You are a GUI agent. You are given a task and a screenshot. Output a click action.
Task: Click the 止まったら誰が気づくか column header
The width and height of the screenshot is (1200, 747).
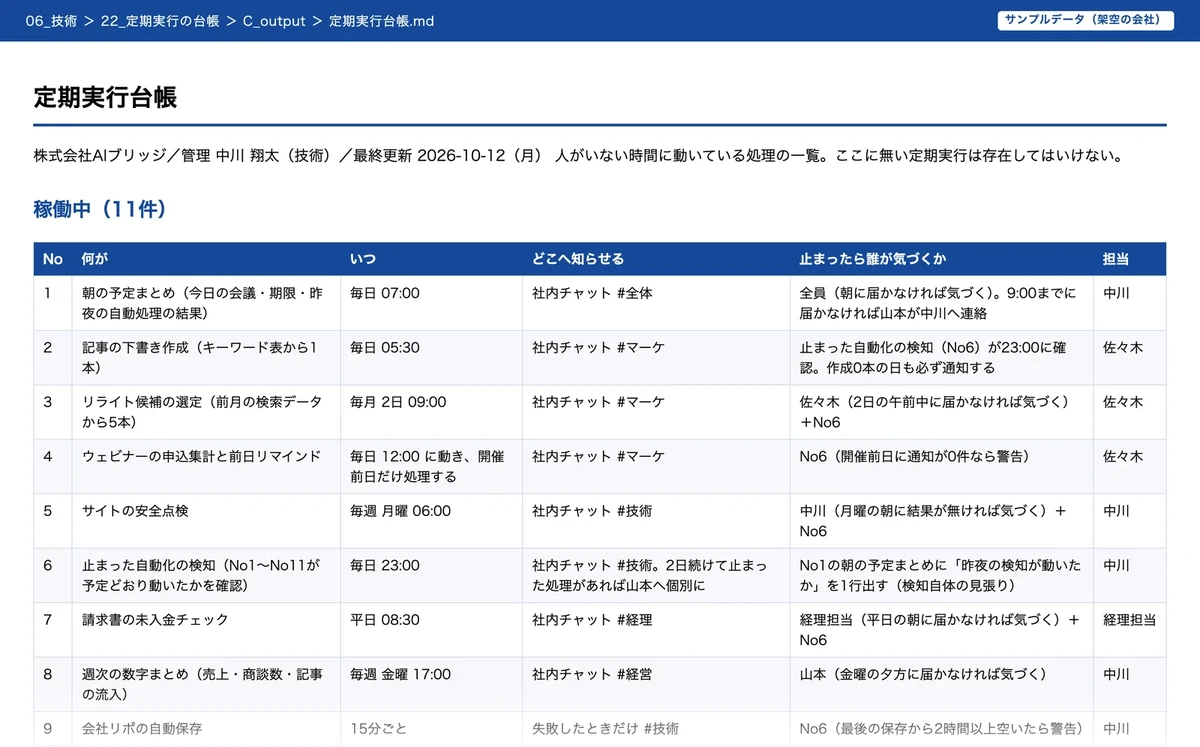point(941,259)
